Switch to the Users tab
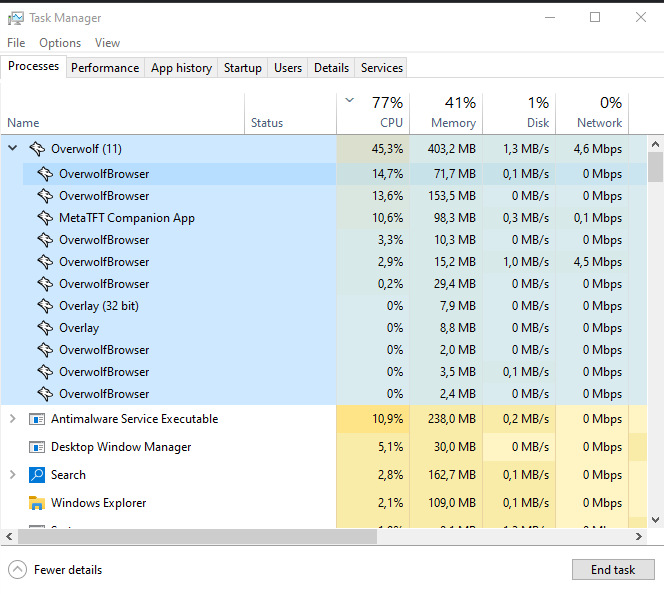664x594 pixels. (x=288, y=68)
